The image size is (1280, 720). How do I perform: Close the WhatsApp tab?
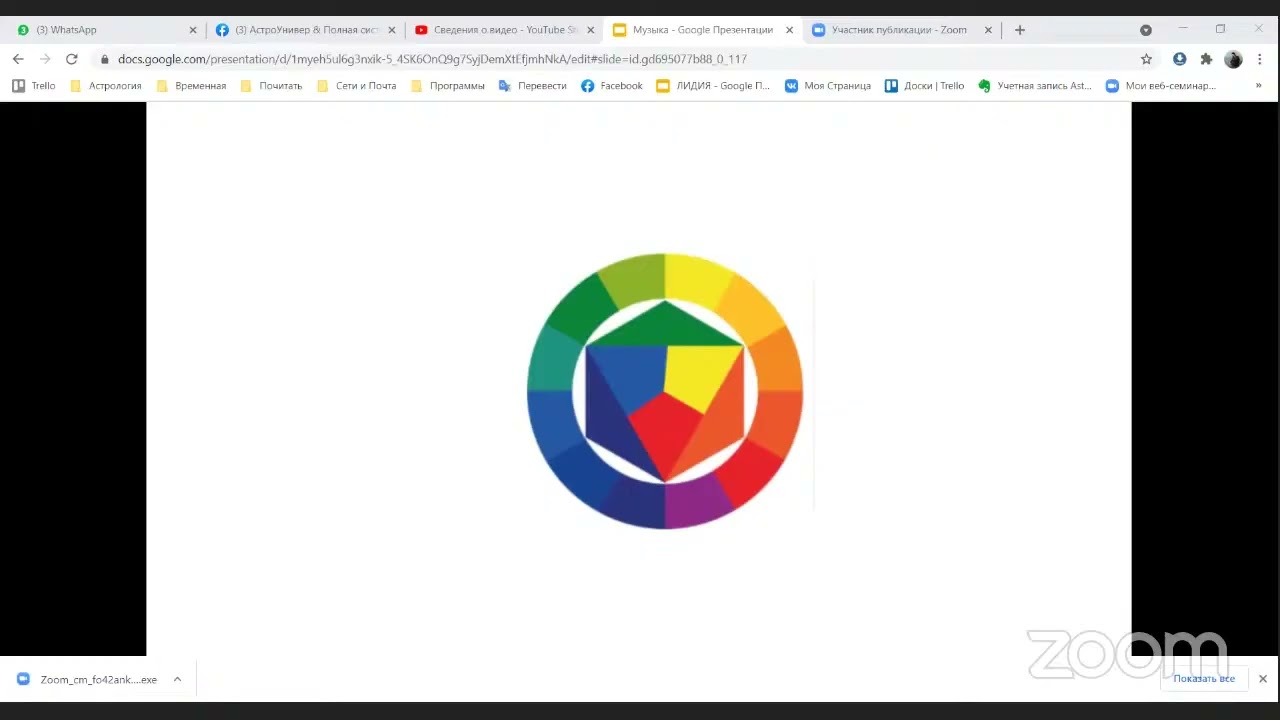[193, 30]
